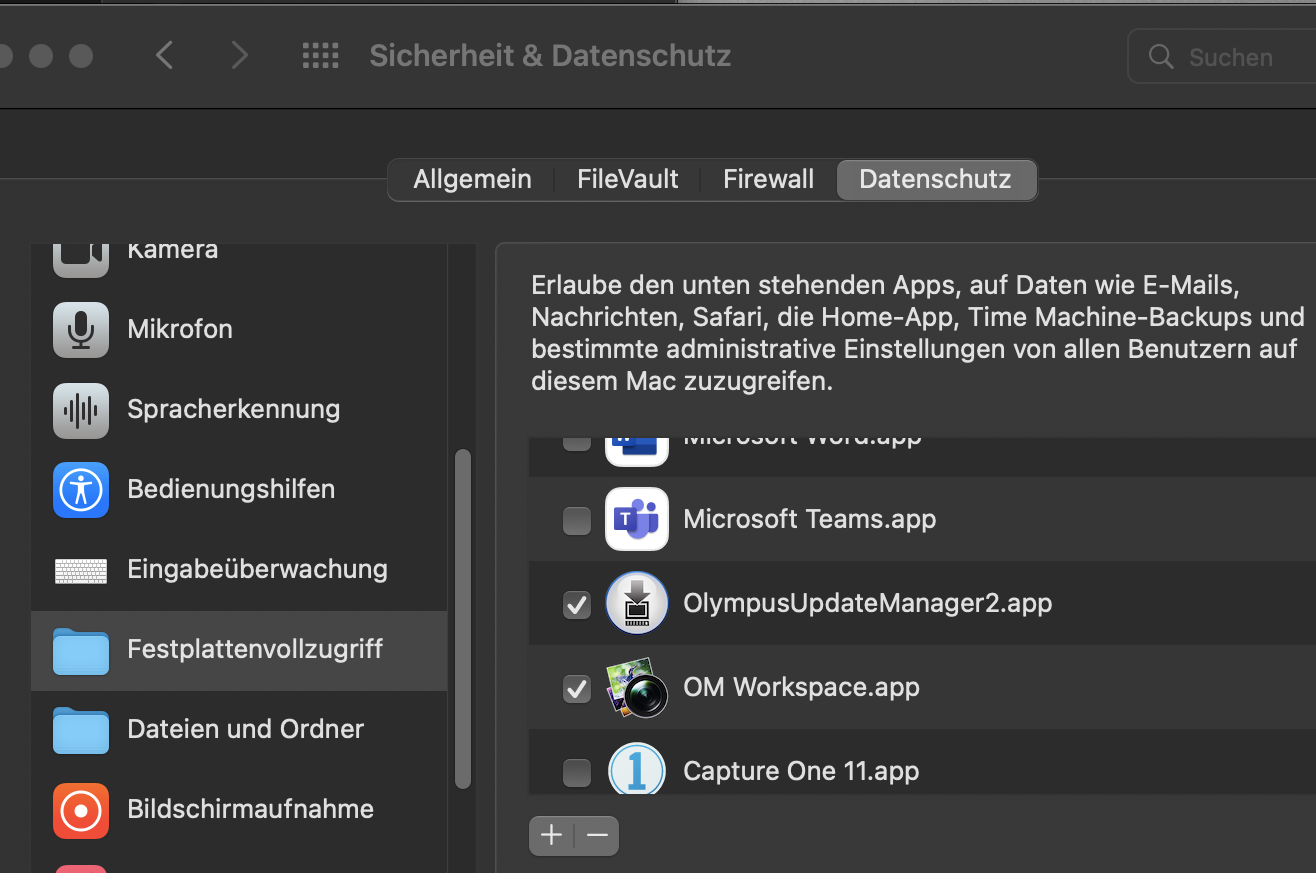Go back with the left chevron
The width and height of the screenshot is (1316, 873).
click(x=165, y=55)
